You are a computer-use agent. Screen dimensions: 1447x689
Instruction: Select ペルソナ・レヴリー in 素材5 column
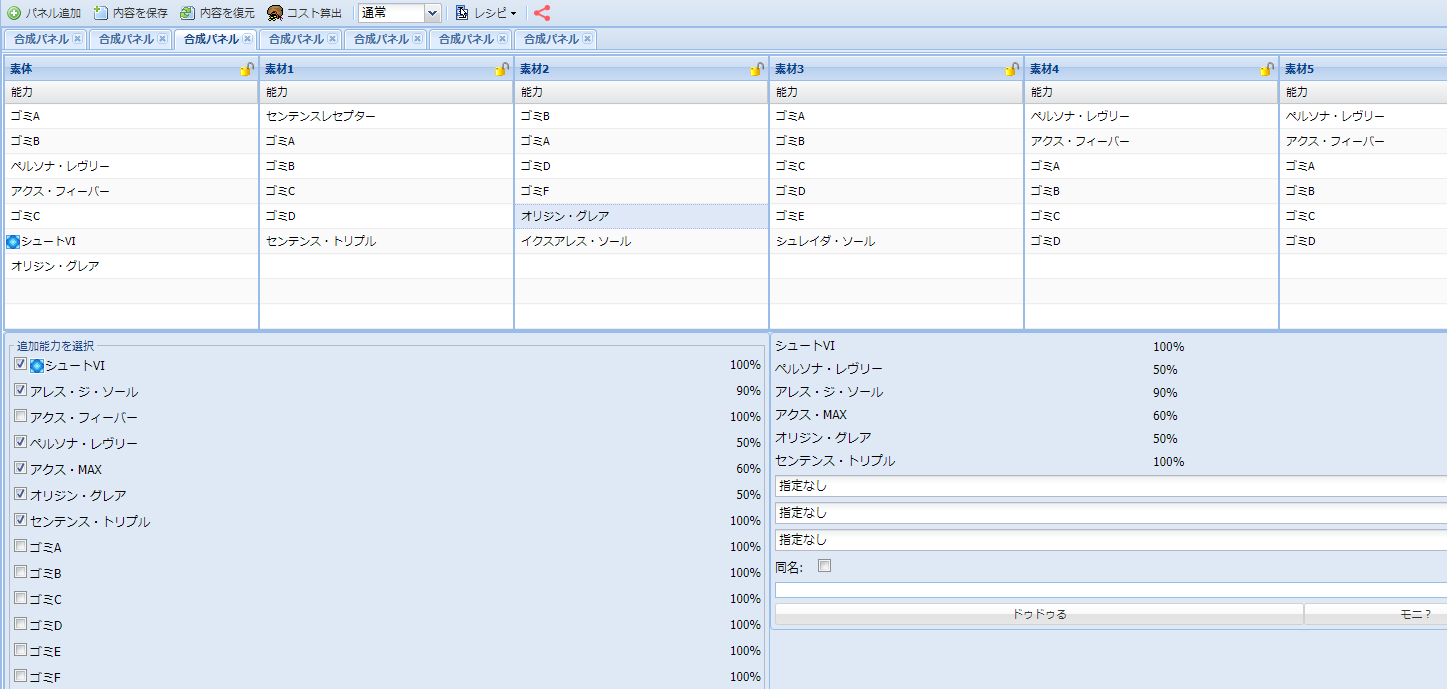coord(1364,116)
